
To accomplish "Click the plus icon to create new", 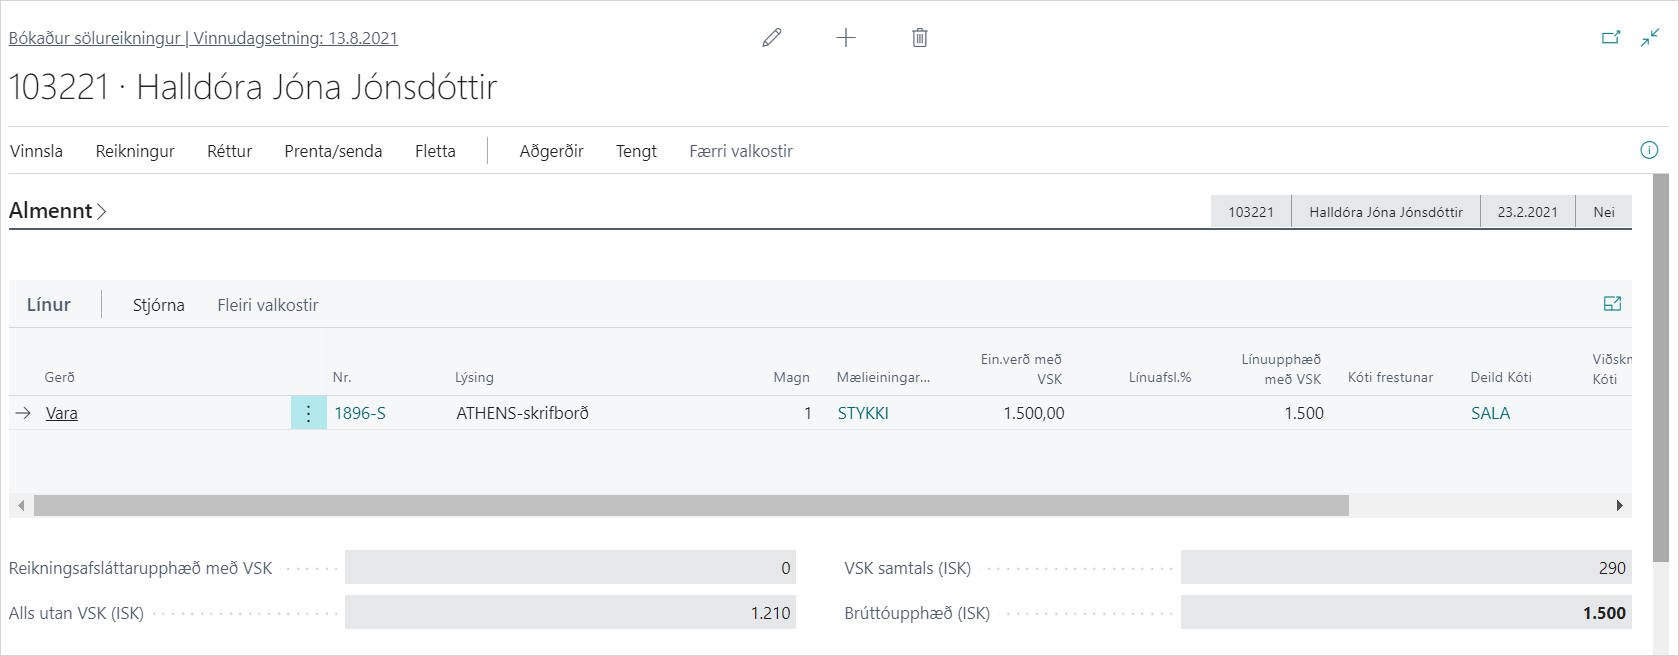I will [x=846, y=38].
